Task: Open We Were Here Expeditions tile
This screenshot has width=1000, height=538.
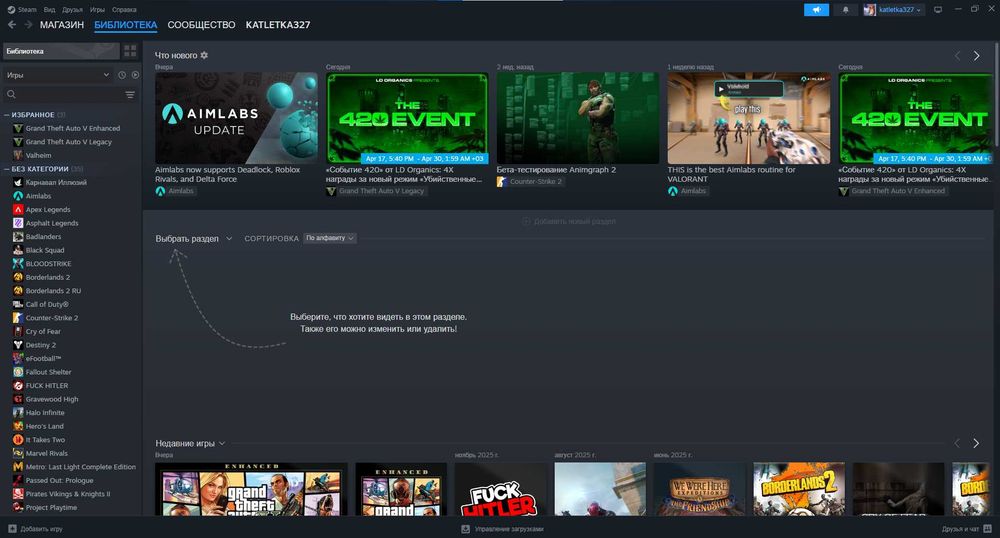Action: pos(700,489)
